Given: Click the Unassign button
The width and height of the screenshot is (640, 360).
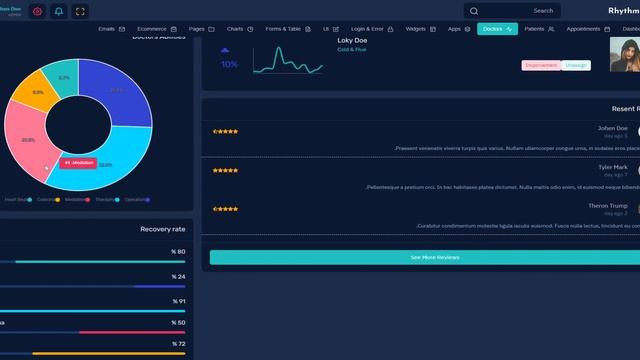Looking at the screenshot, I should pyautogui.click(x=576, y=65).
